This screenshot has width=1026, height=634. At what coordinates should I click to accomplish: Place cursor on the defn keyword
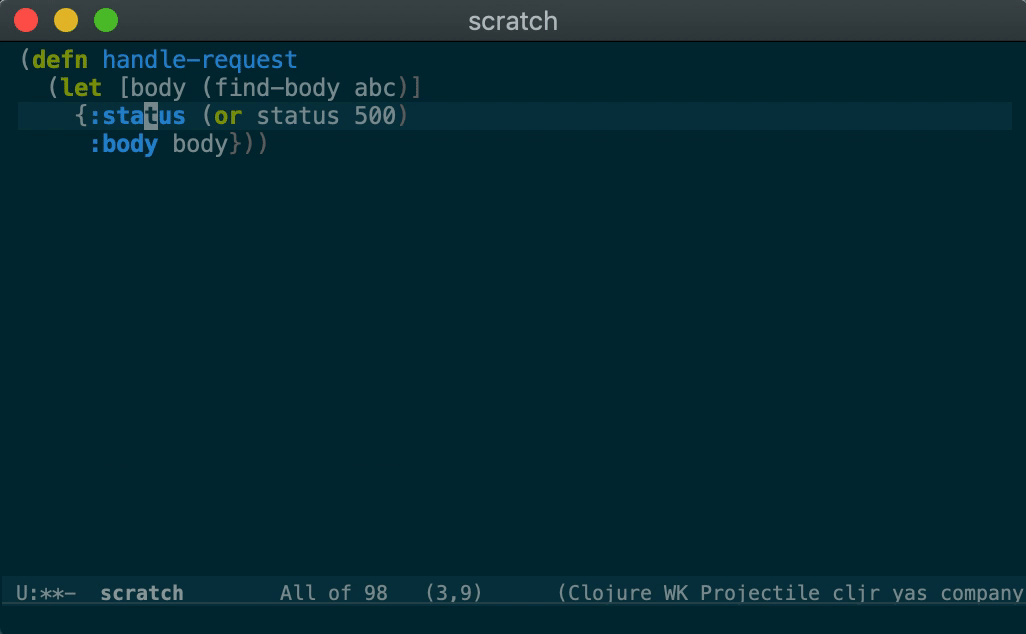click(x=60, y=60)
